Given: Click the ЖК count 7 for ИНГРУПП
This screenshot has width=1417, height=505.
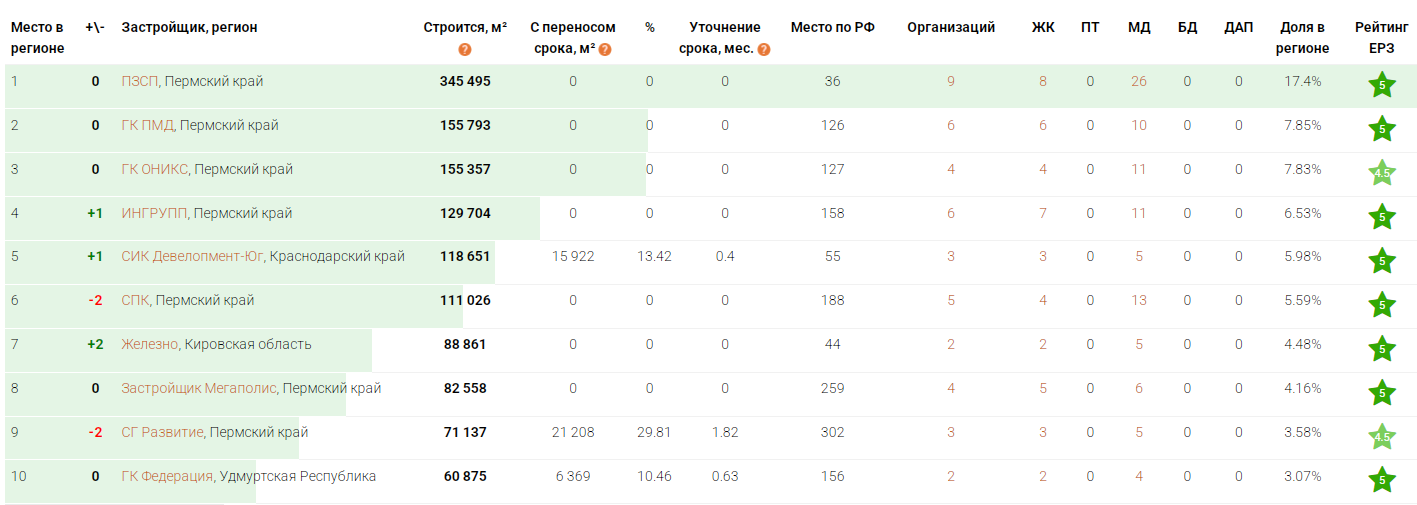Looking at the screenshot, I should click(x=1043, y=213).
